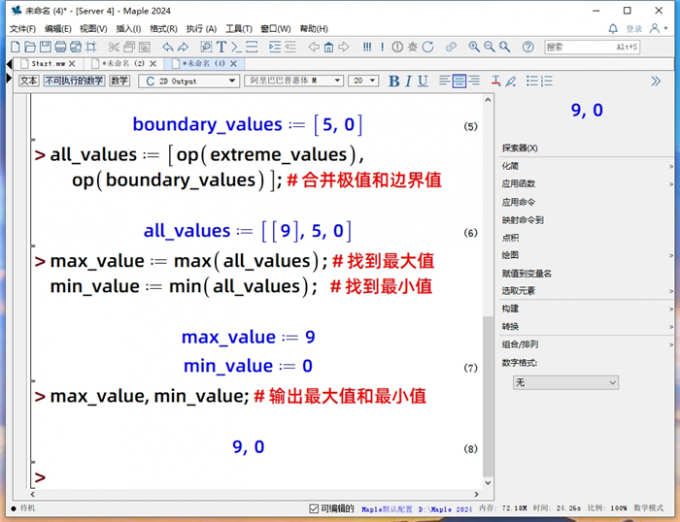Click the Underline formatting icon

click(423, 81)
